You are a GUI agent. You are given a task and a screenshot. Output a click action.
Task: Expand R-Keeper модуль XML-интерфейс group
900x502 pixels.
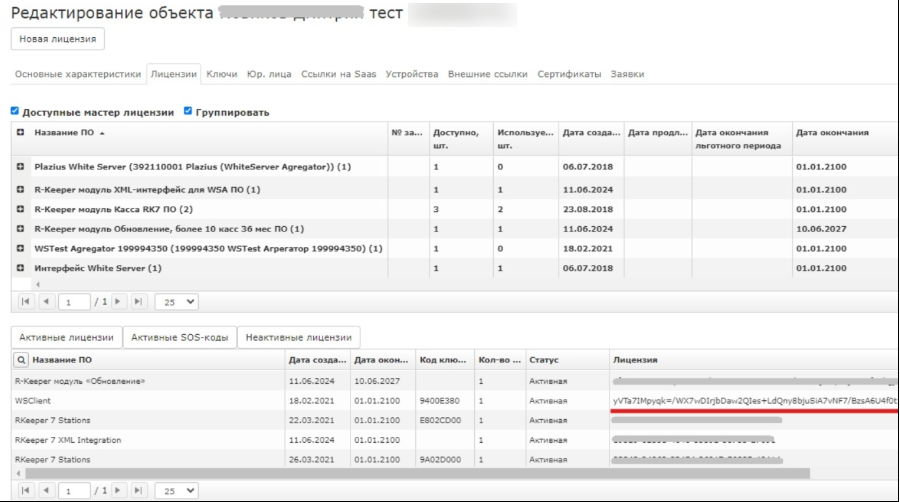(20, 189)
